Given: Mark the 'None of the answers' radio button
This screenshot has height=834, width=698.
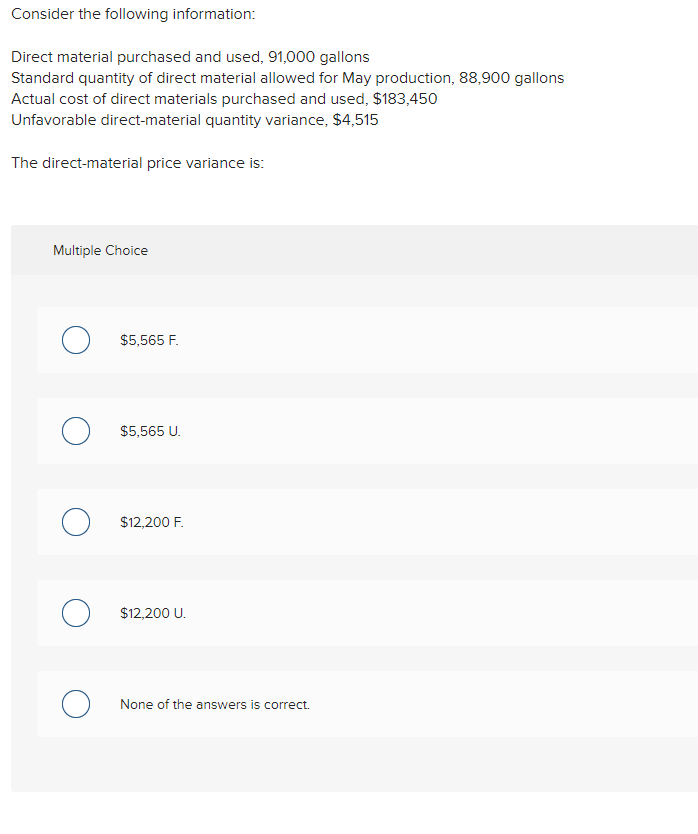Looking at the screenshot, I should (76, 704).
